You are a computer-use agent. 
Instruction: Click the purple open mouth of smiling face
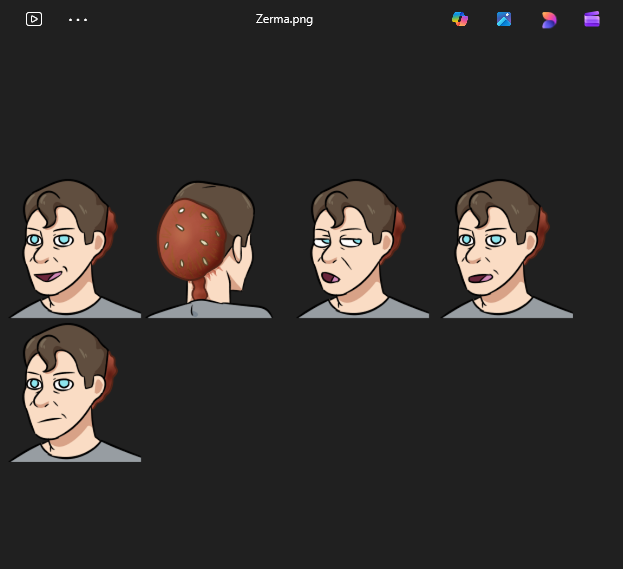(47, 274)
